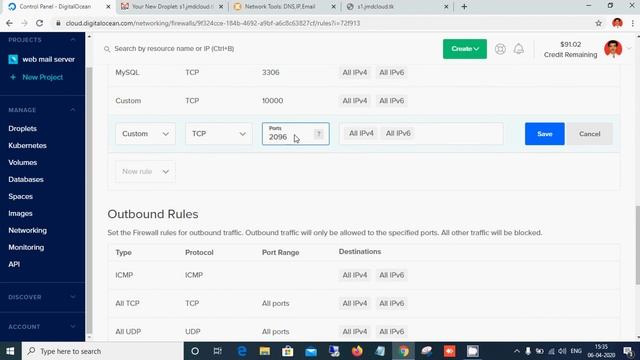Open Mail app from taskbar
640x360 pixels.
click(311, 351)
